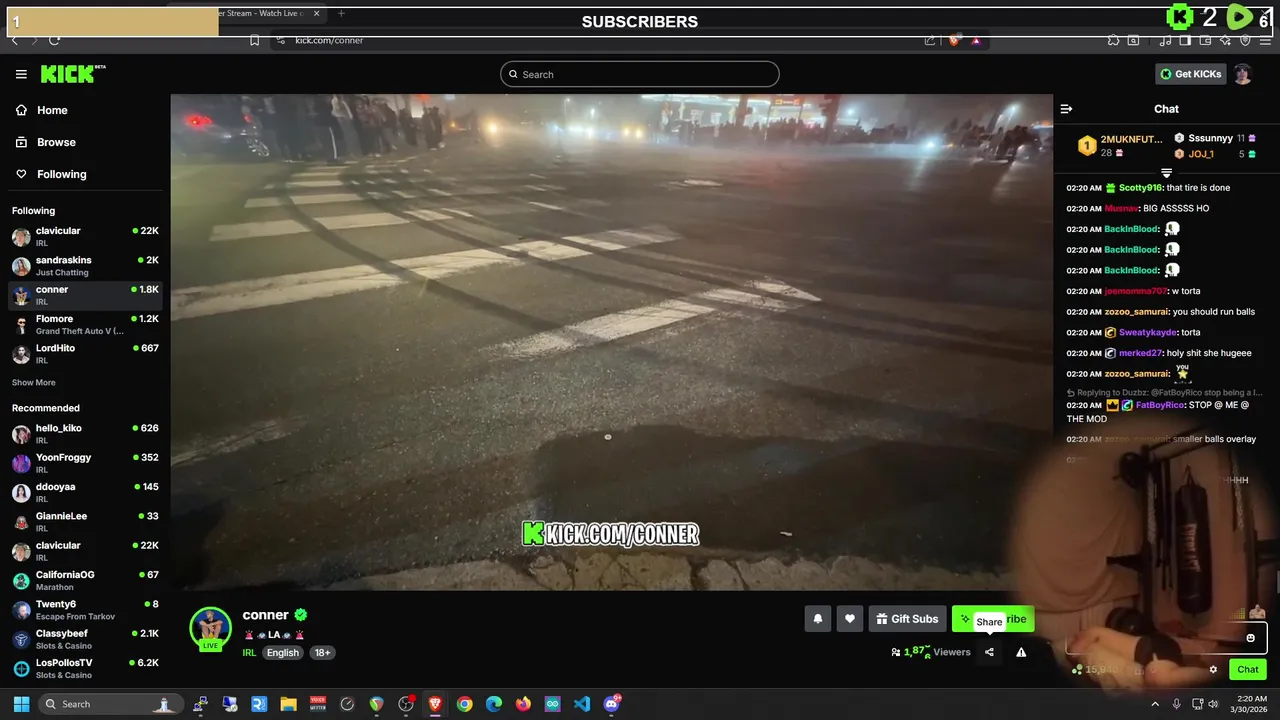The width and height of the screenshot is (1280, 720).
Task: Open LosPollosTV channel
Action: 85,668
